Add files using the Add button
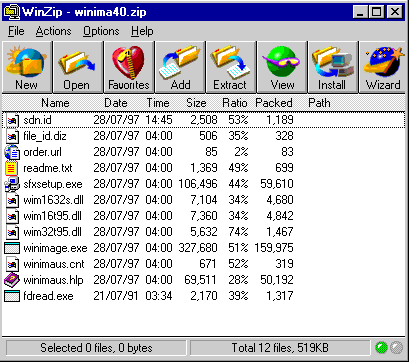409x362 pixels. [180, 67]
